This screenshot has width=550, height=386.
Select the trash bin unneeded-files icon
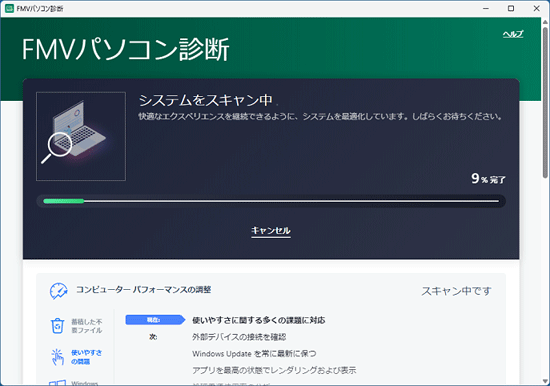pyautogui.click(x=58, y=326)
